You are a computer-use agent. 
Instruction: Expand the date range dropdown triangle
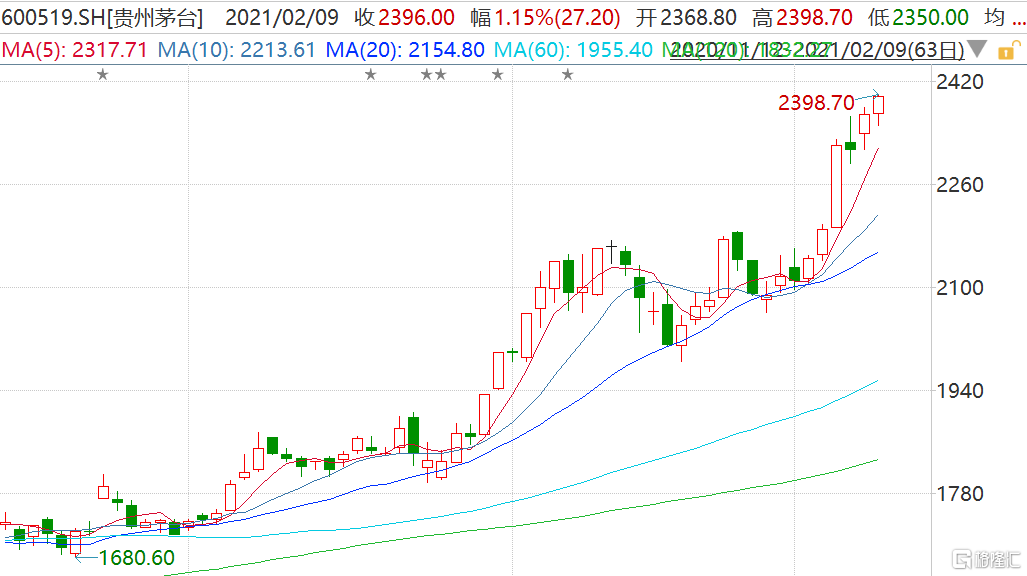977,49
